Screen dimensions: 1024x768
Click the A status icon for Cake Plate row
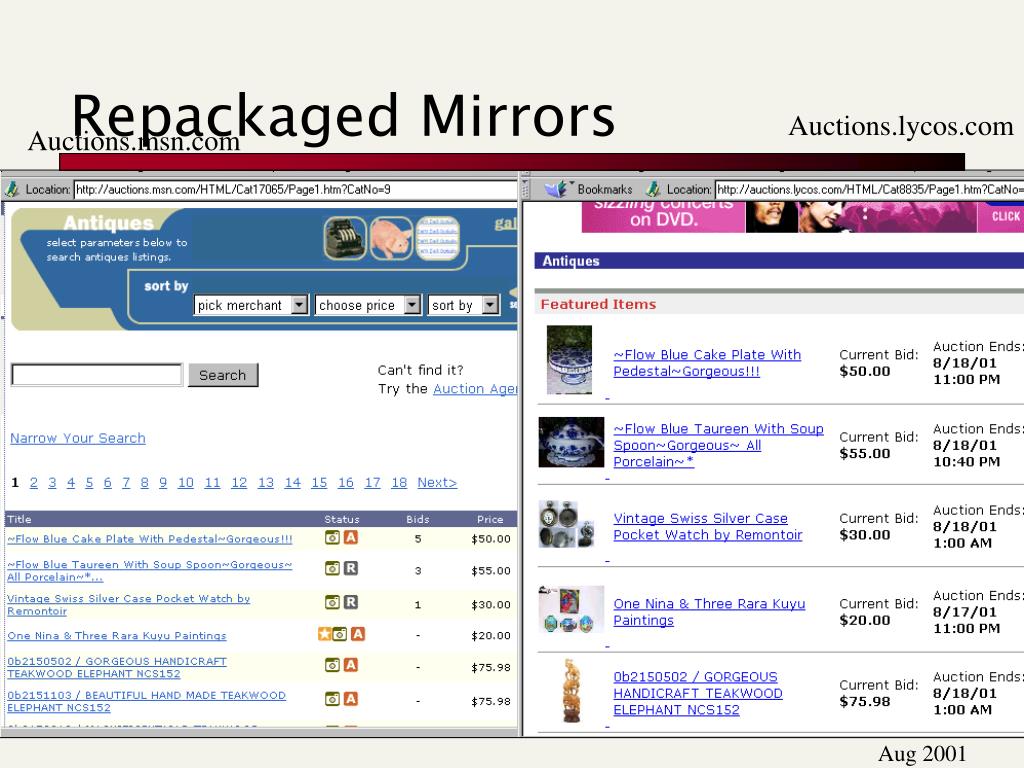(351, 537)
